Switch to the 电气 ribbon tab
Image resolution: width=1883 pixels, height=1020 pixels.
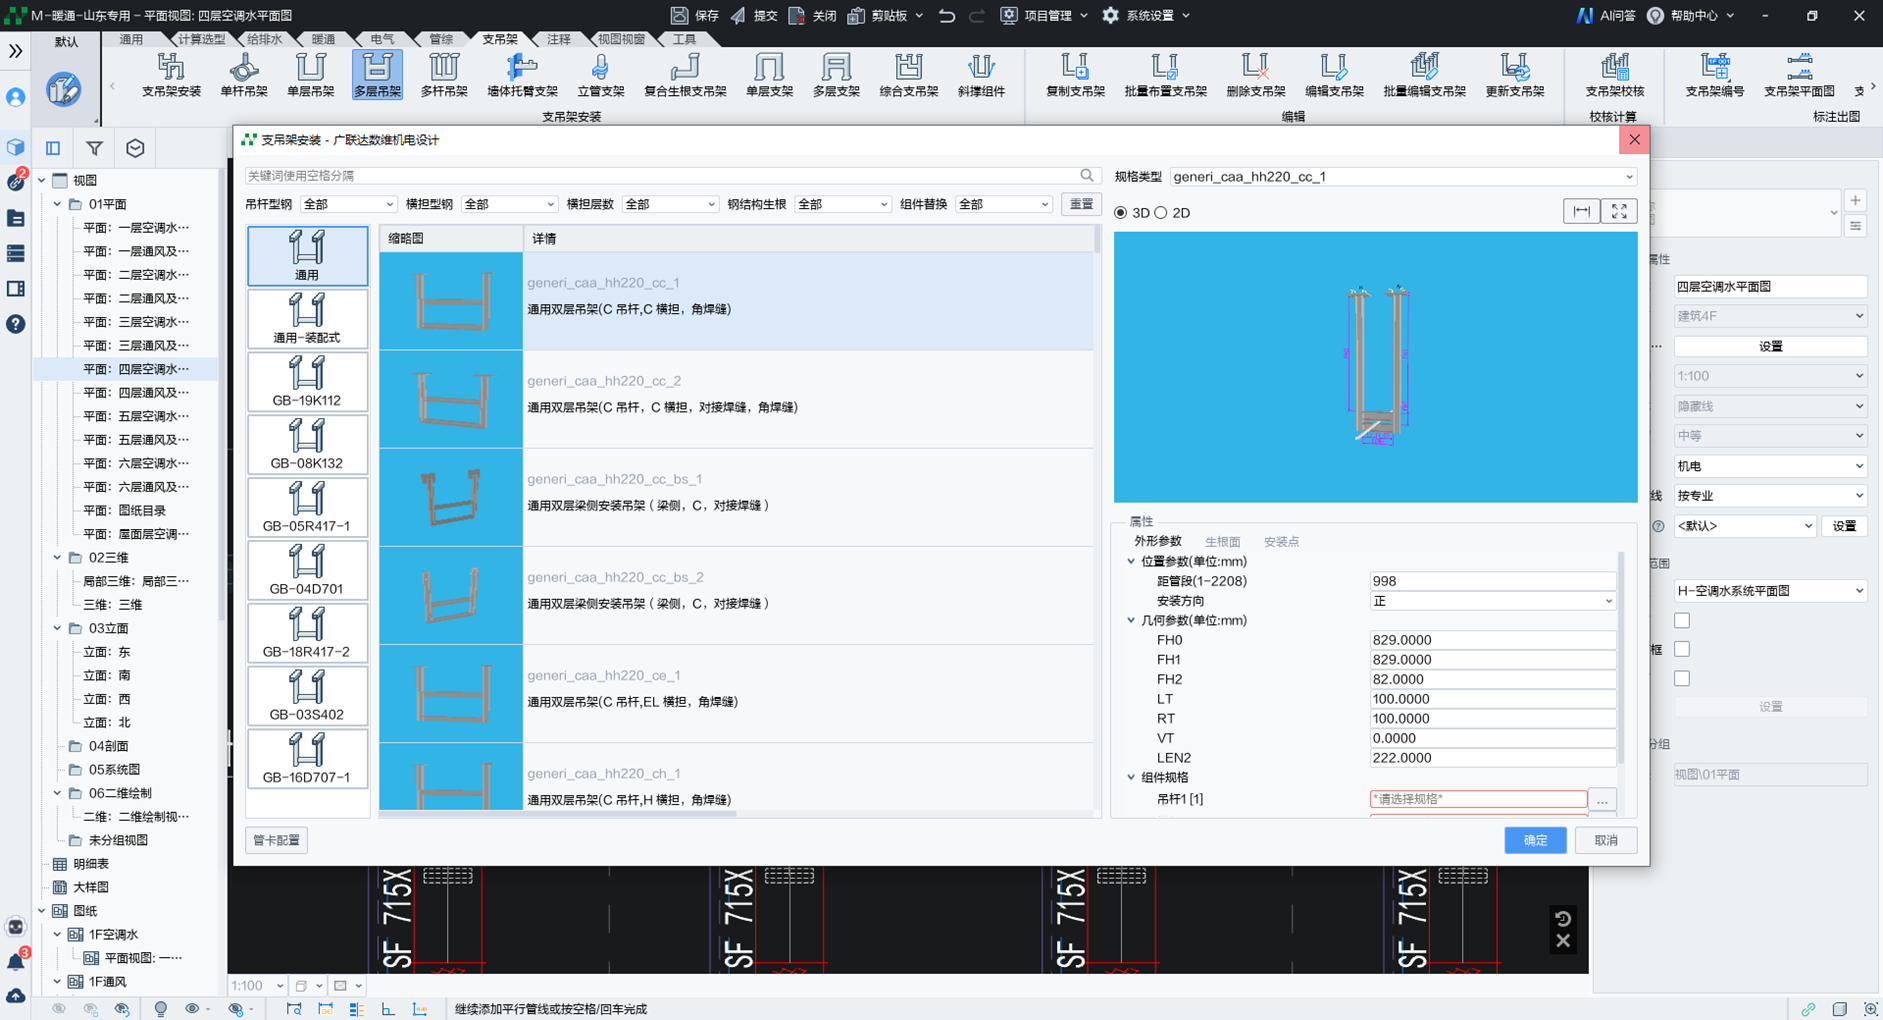click(382, 39)
